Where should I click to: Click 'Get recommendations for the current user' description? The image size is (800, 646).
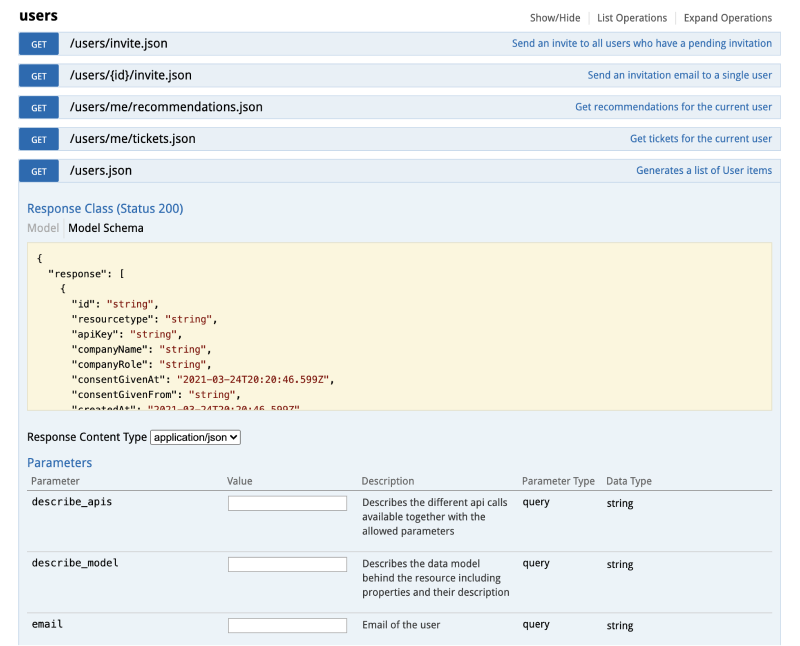(673, 107)
